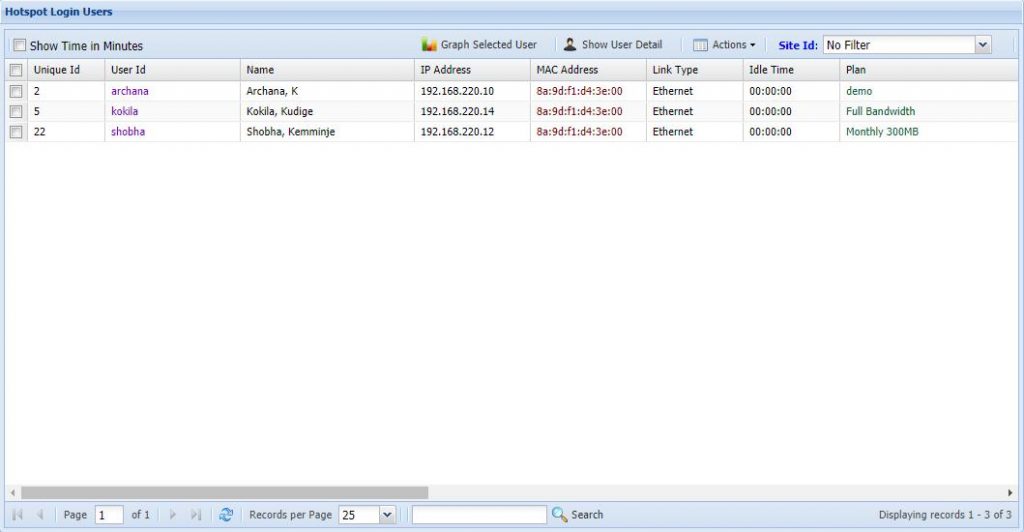Tick the checkbox for user shobha
Screen dimensions: 1024x532
click(x=16, y=132)
